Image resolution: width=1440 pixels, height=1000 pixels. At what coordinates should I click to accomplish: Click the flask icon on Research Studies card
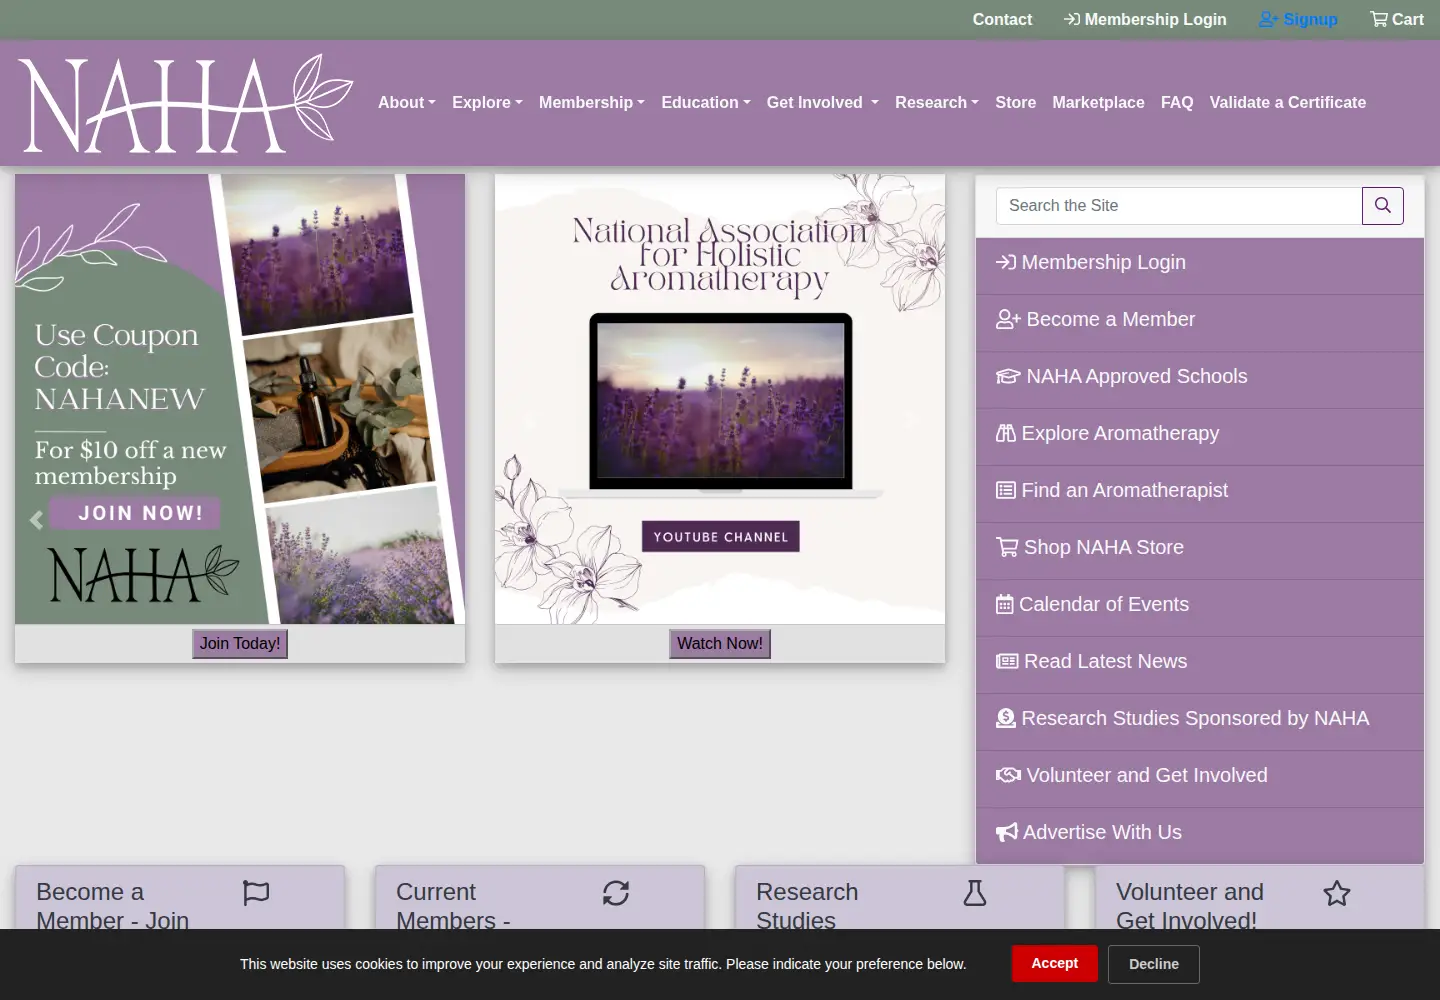tap(975, 893)
